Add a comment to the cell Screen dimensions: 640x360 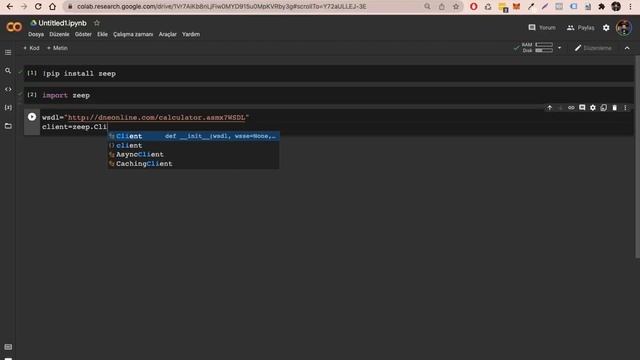coord(582,108)
